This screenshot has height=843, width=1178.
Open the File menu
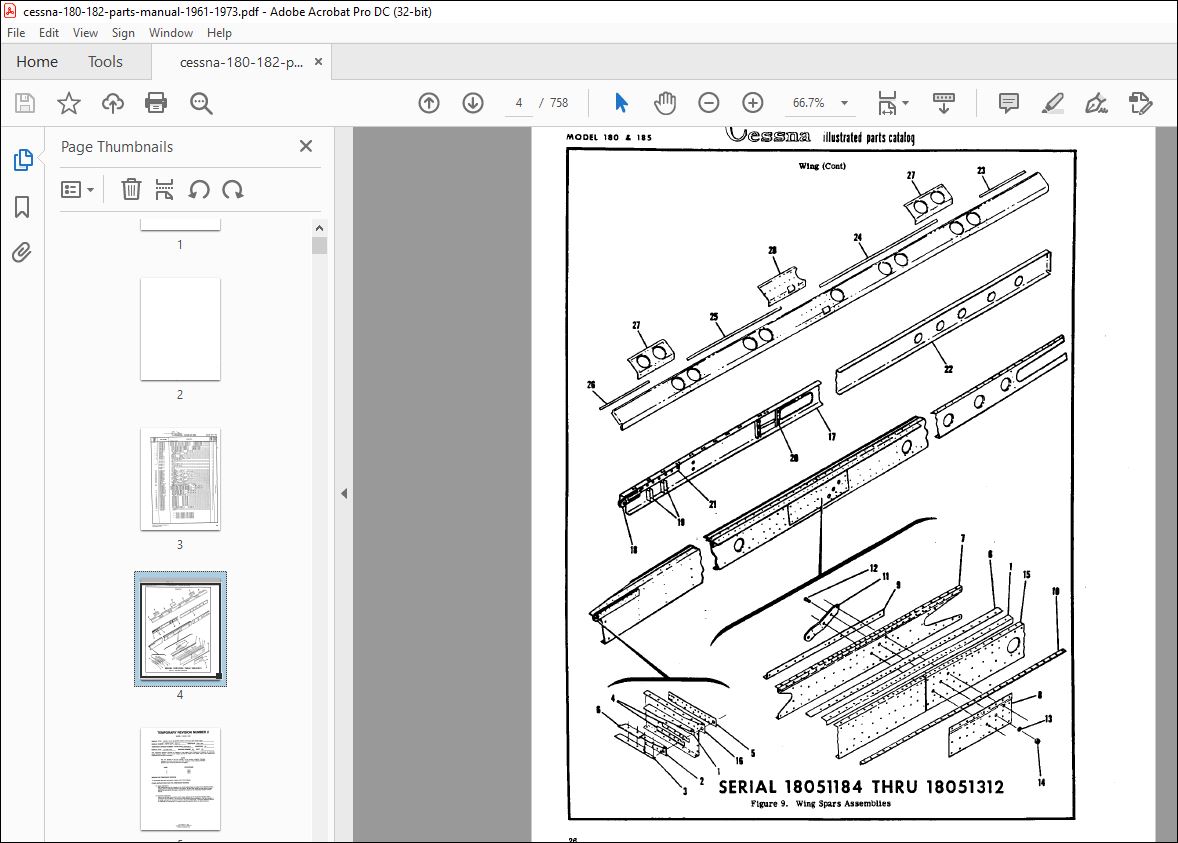16,33
